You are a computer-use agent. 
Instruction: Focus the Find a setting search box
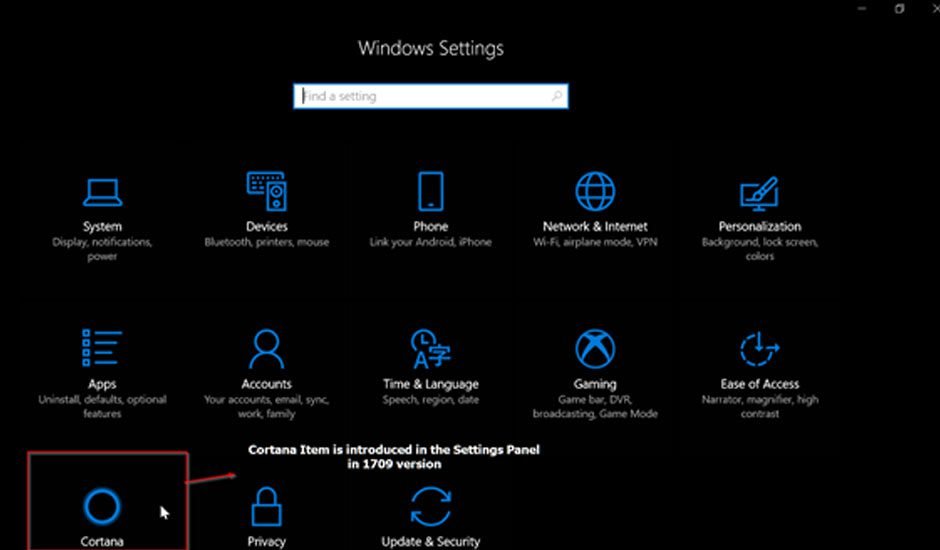[x=430, y=96]
